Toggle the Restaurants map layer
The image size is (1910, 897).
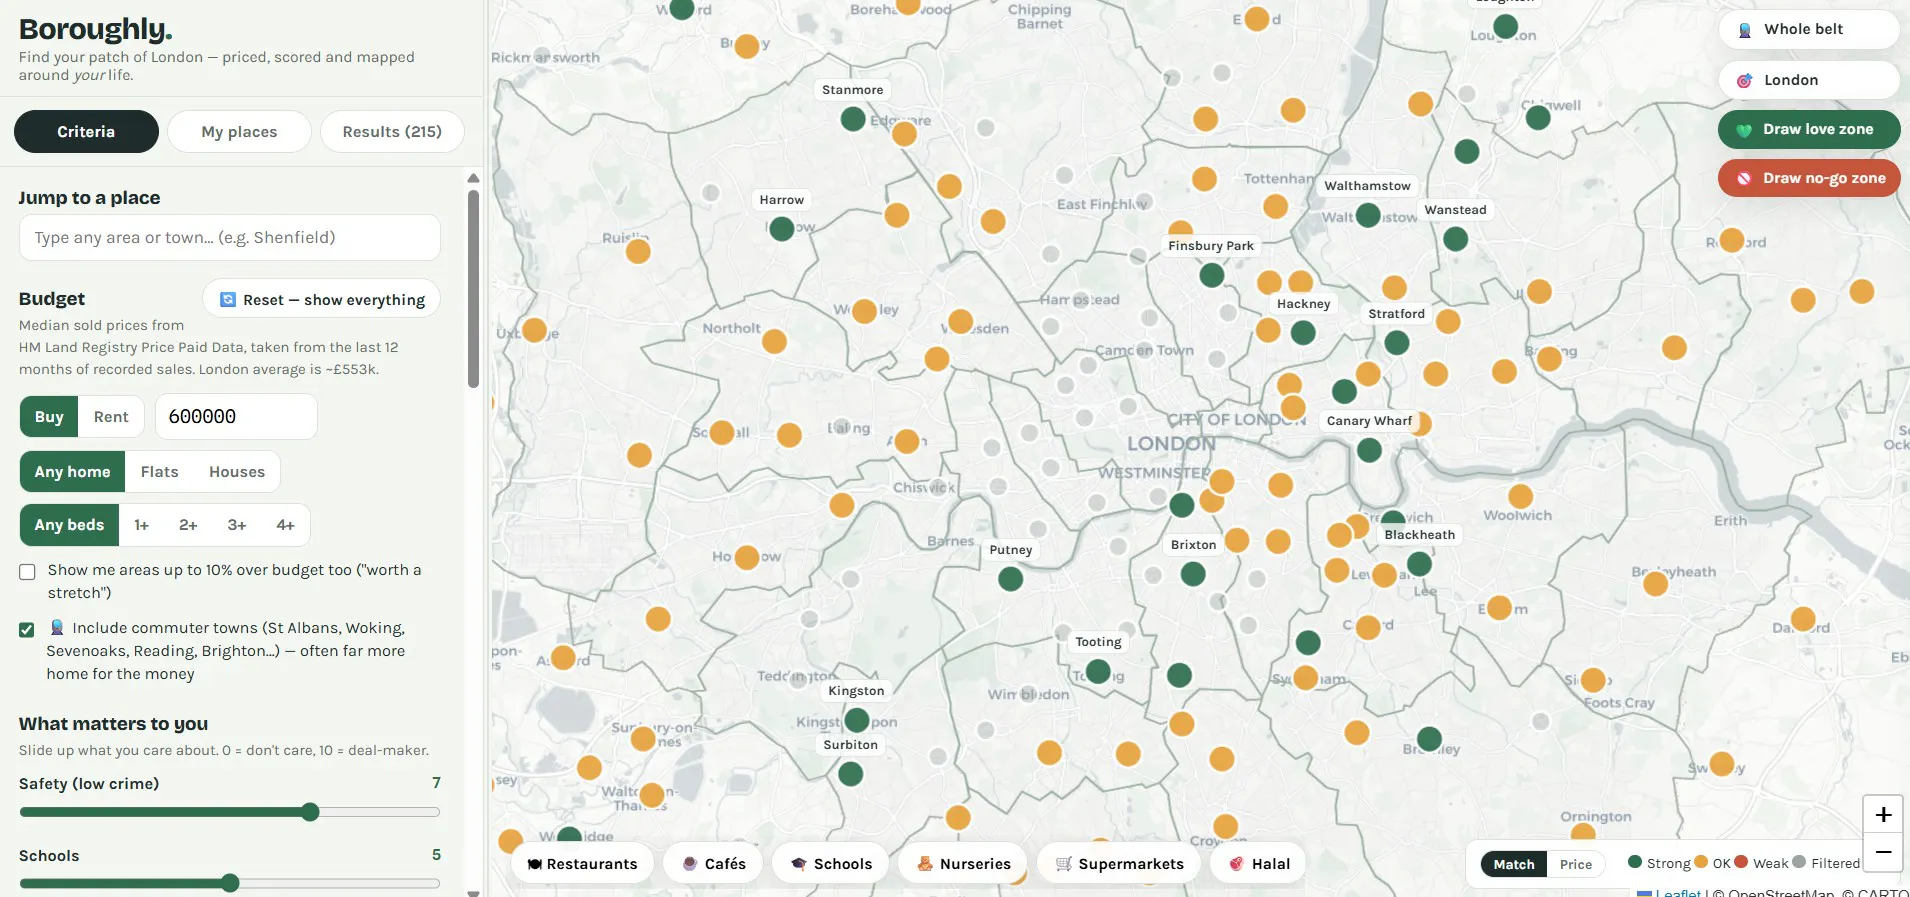click(x=582, y=864)
